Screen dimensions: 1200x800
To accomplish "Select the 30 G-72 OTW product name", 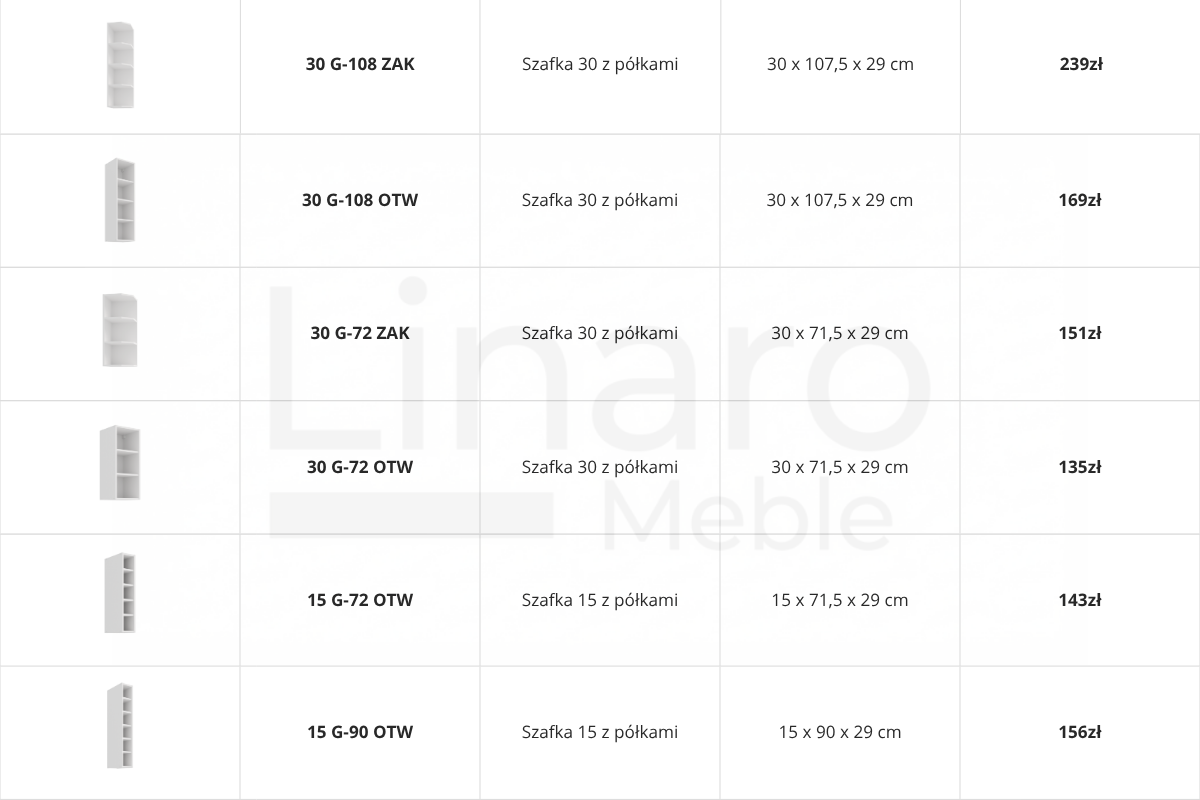I will 360,467.
